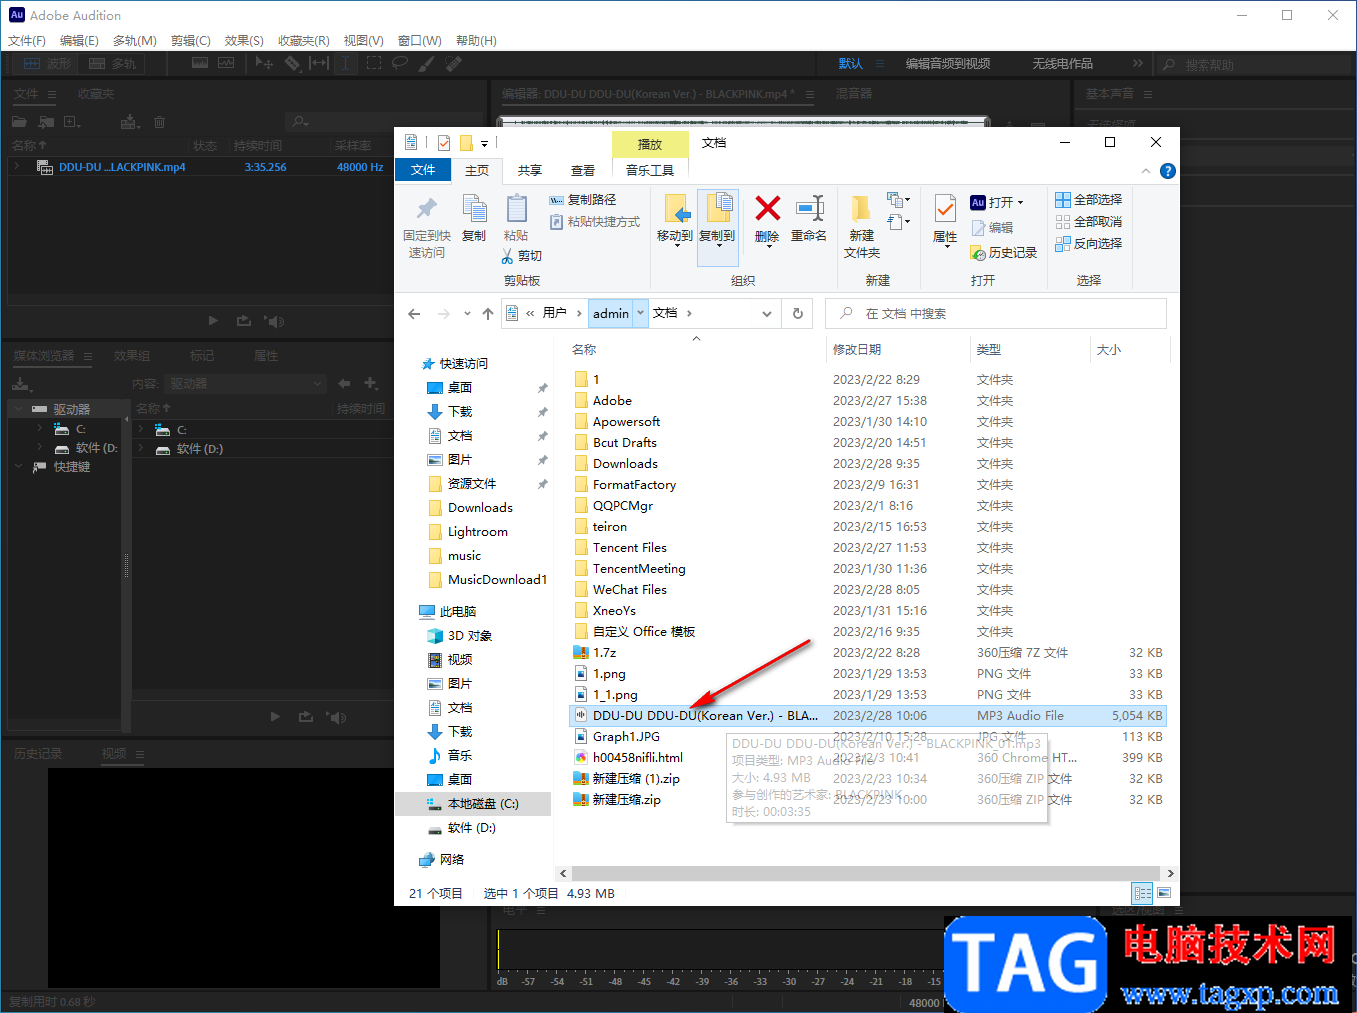This screenshot has width=1357, height=1013.
Task: Go up one folder level in Explorer
Action: pyautogui.click(x=488, y=314)
